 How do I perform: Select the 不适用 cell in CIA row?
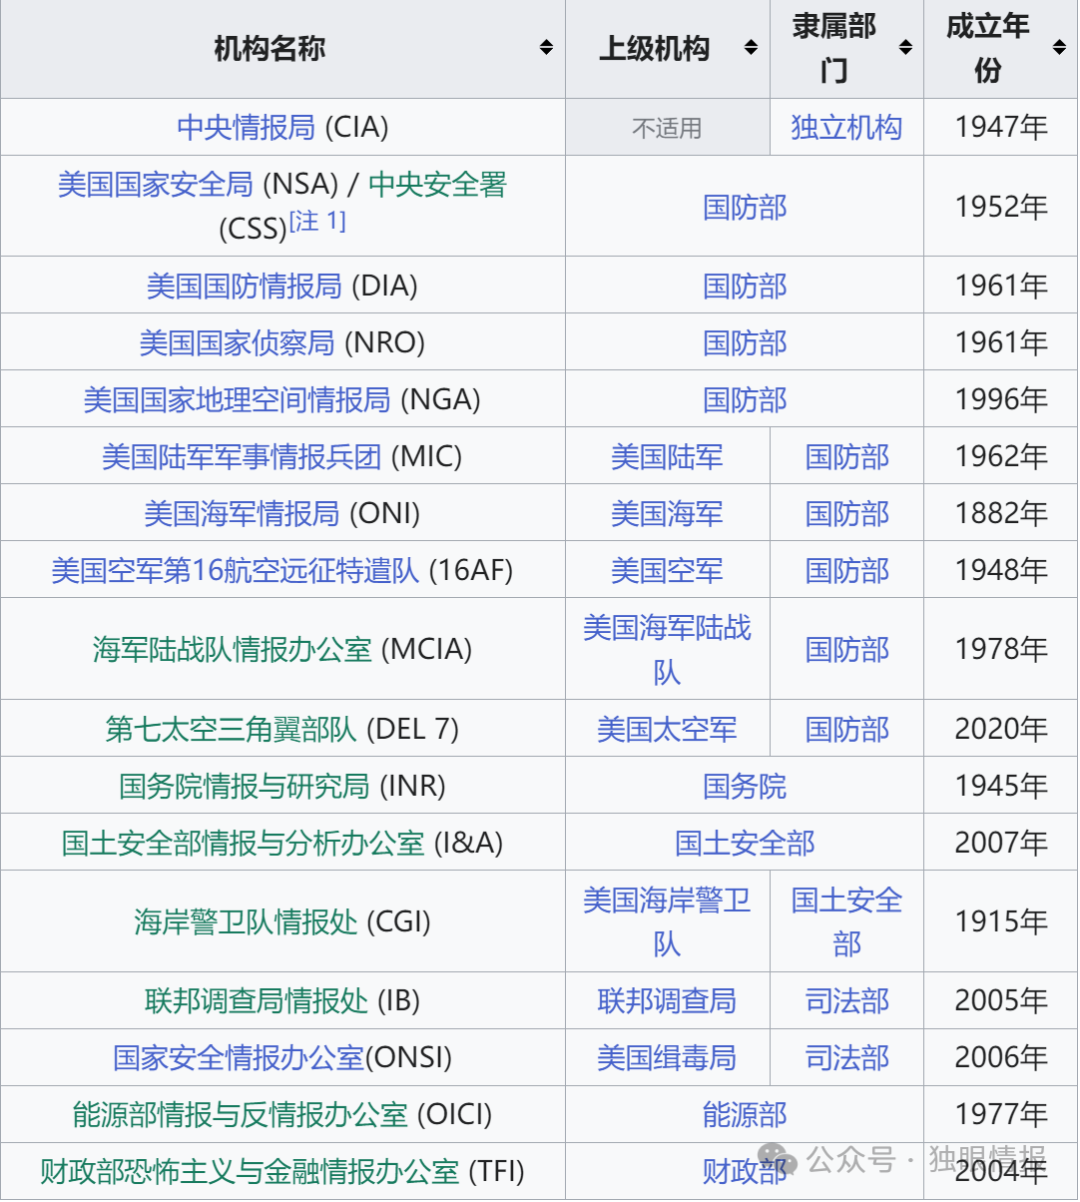click(x=667, y=127)
